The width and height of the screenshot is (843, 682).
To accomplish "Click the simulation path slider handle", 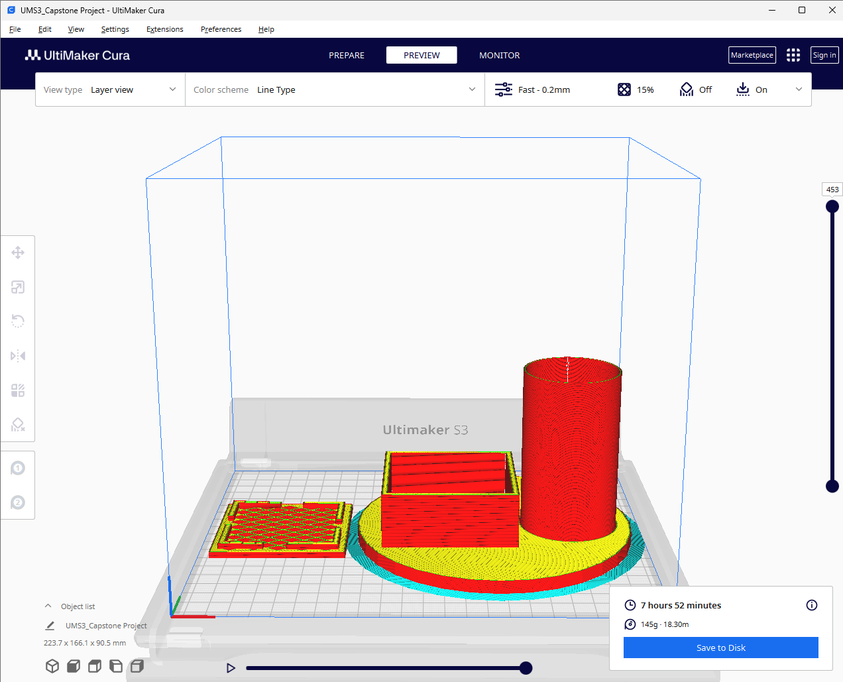I will pyautogui.click(x=526, y=668).
